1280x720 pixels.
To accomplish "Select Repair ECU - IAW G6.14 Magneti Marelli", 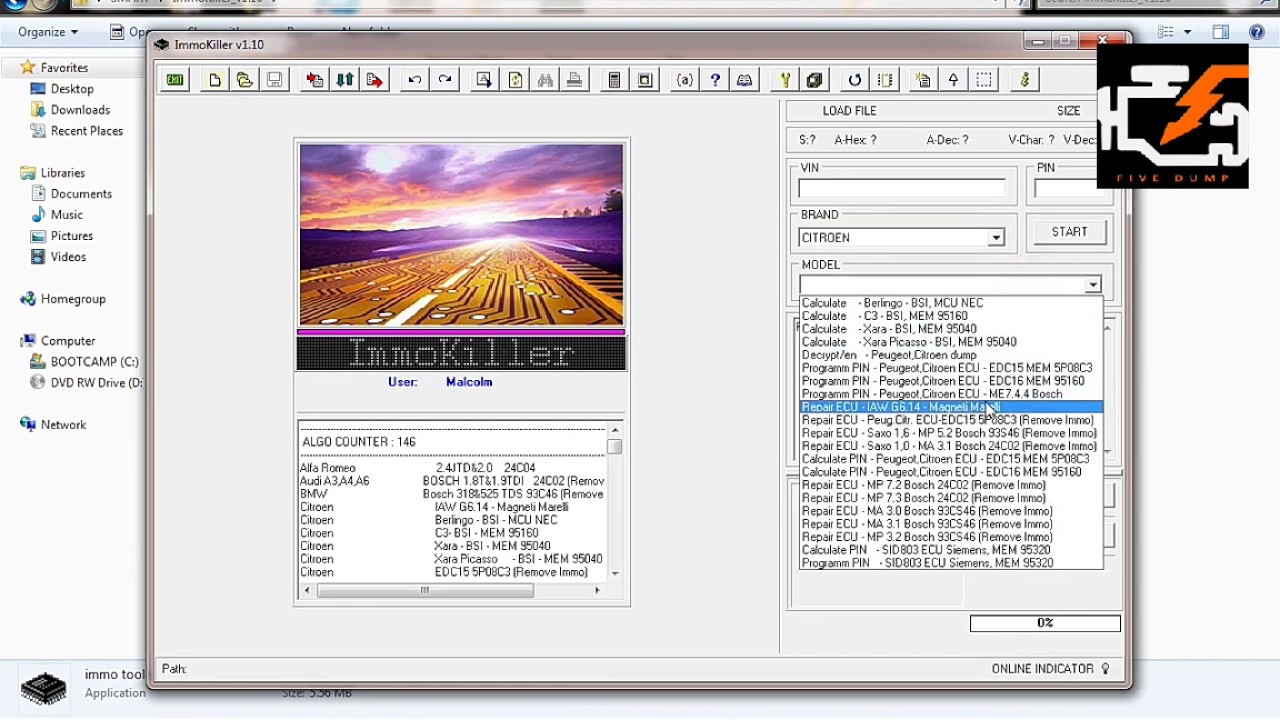I will (x=951, y=407).
